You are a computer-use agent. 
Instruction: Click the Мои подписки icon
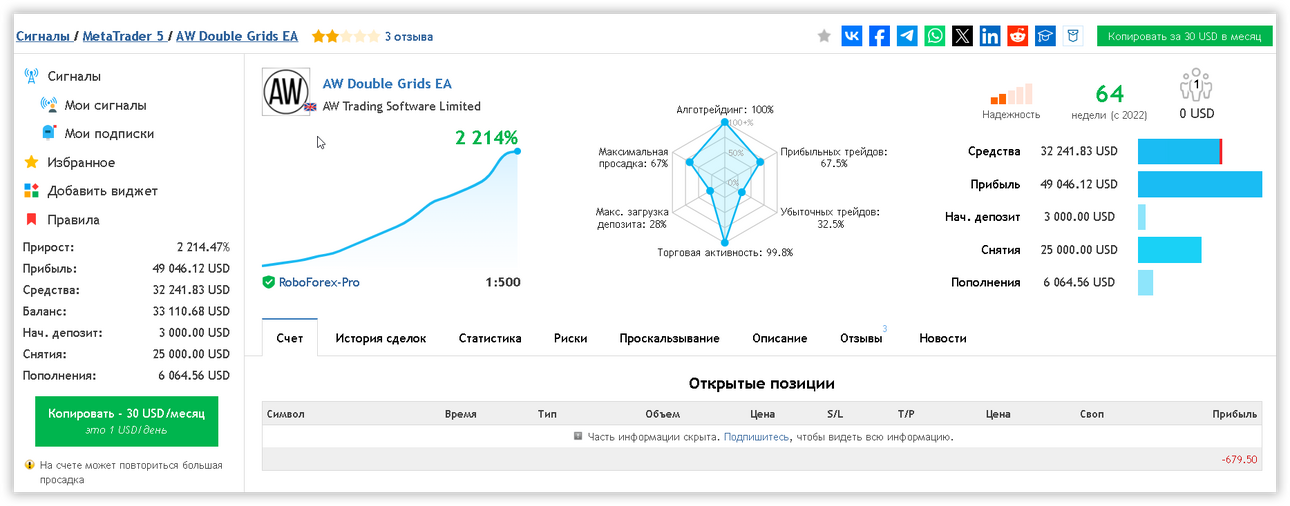point(49,132)
